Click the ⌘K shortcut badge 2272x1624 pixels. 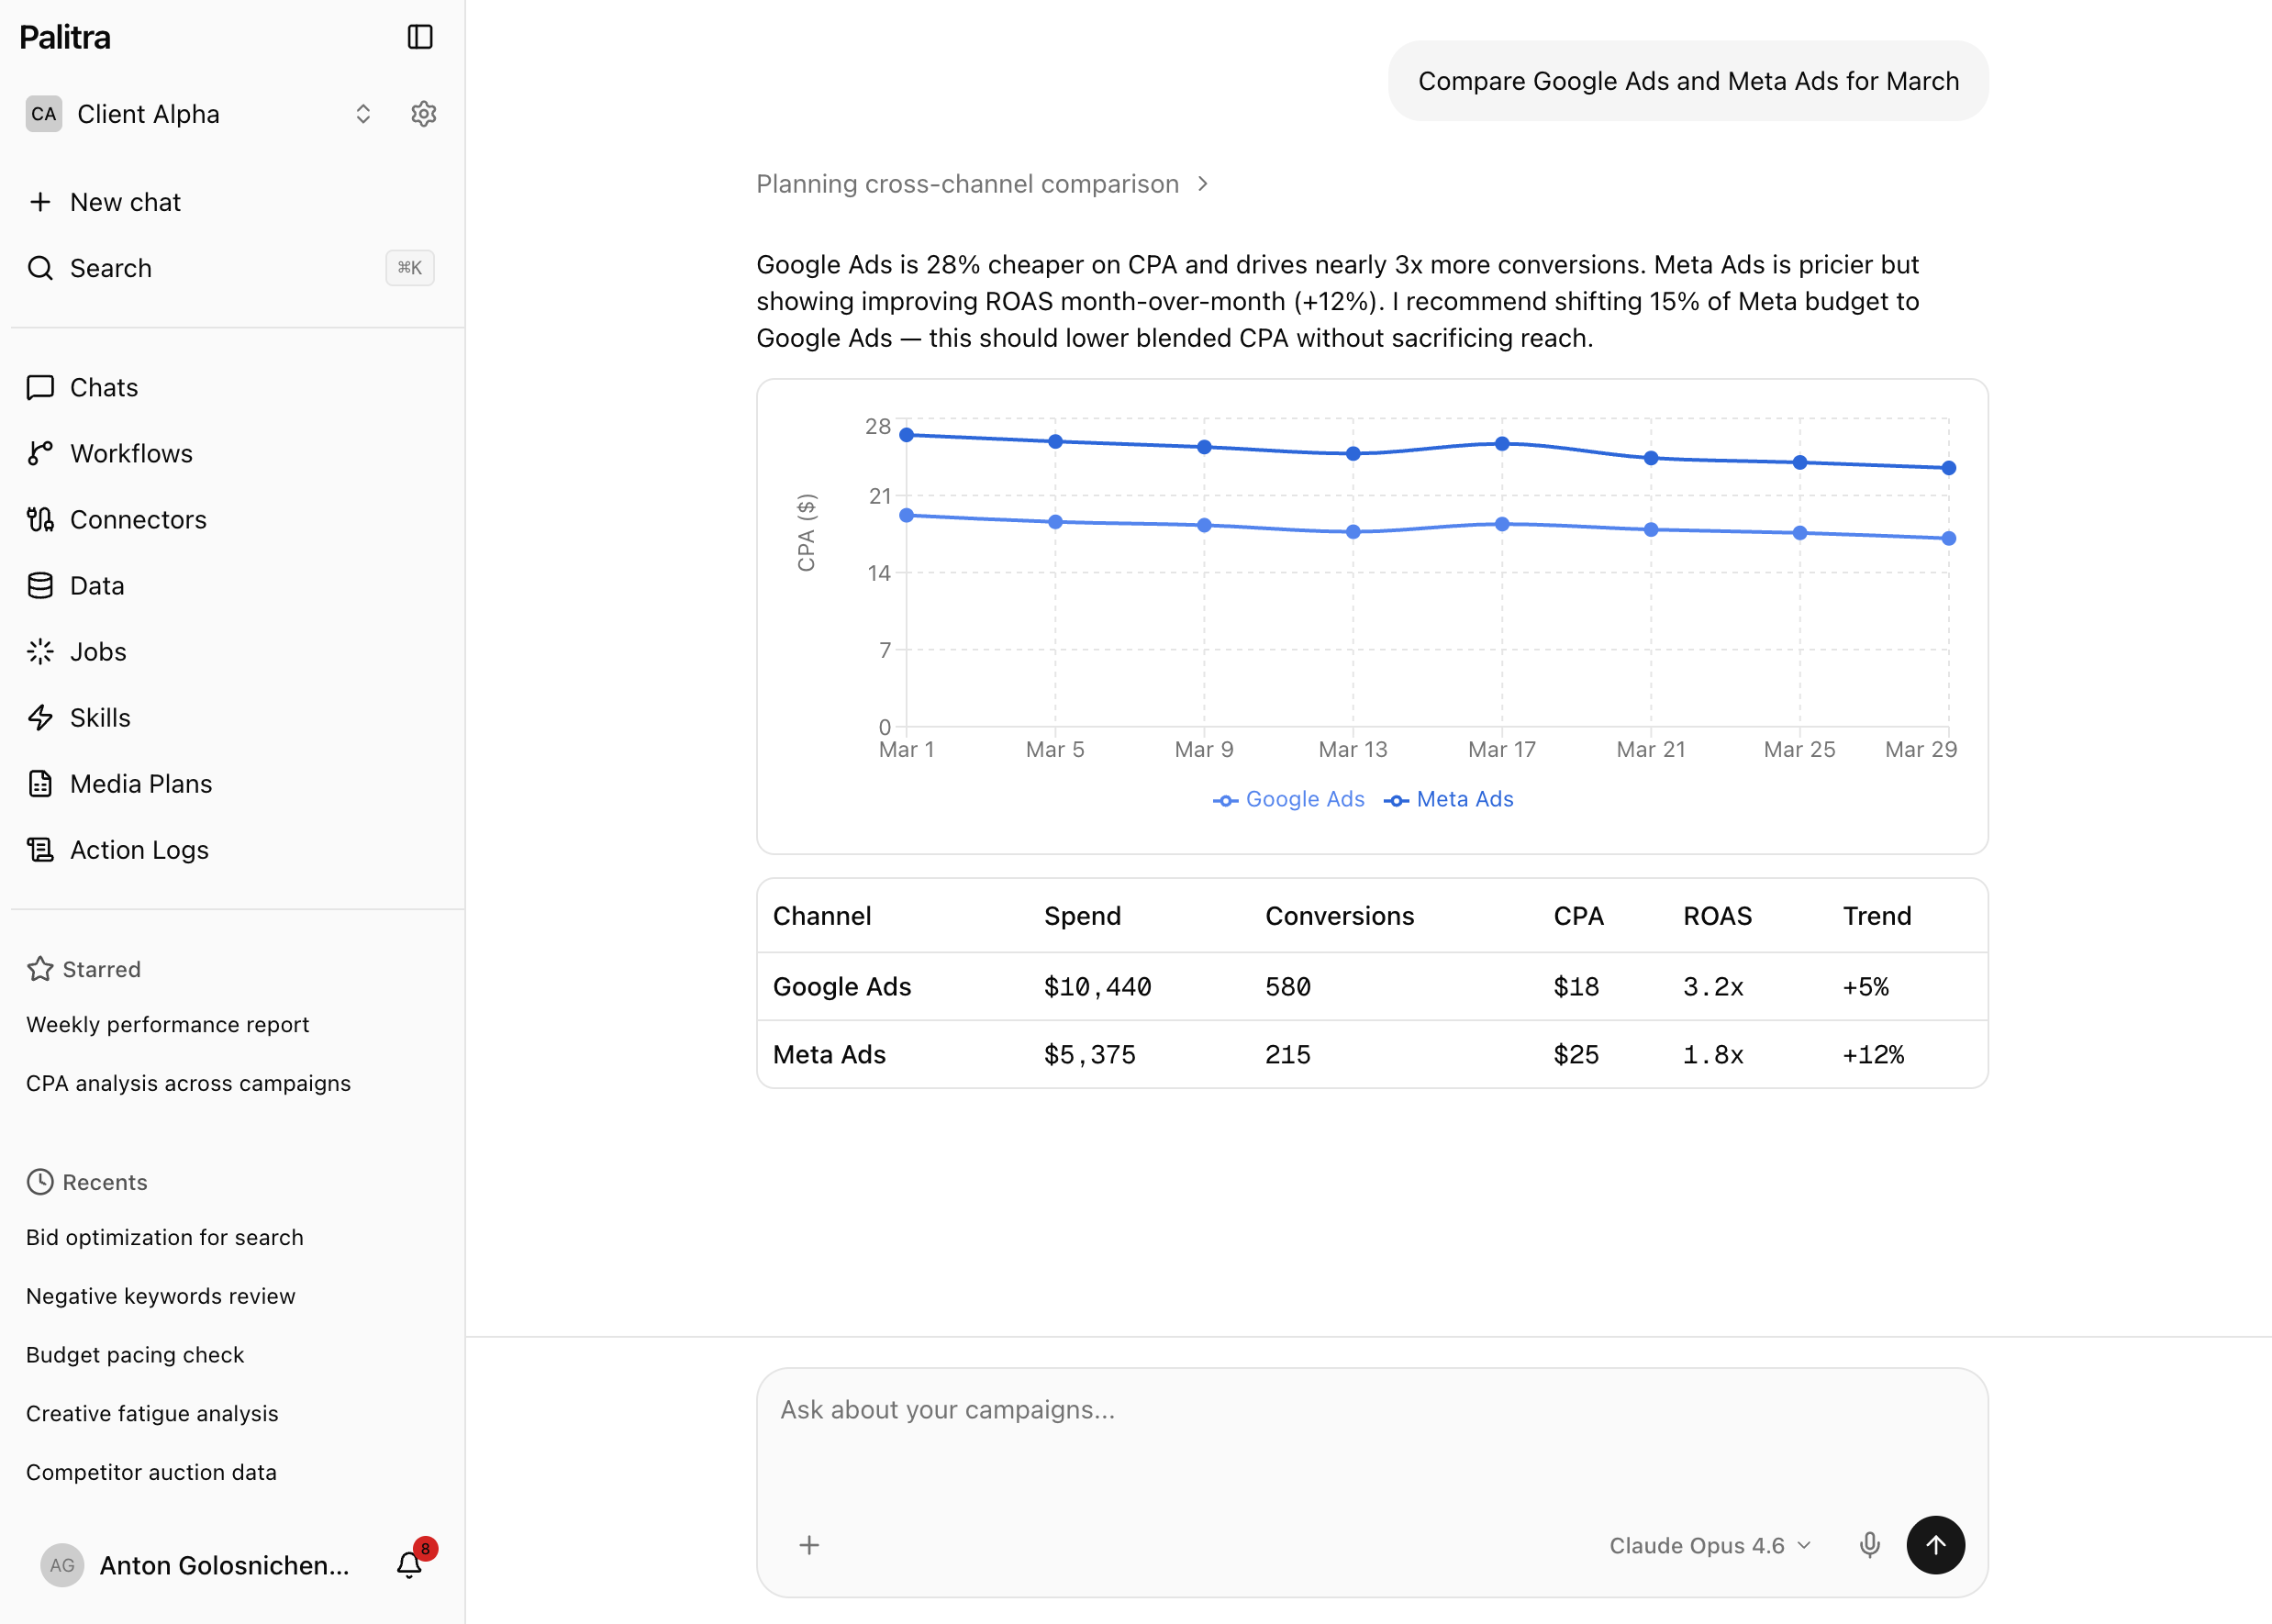point(410,268)
